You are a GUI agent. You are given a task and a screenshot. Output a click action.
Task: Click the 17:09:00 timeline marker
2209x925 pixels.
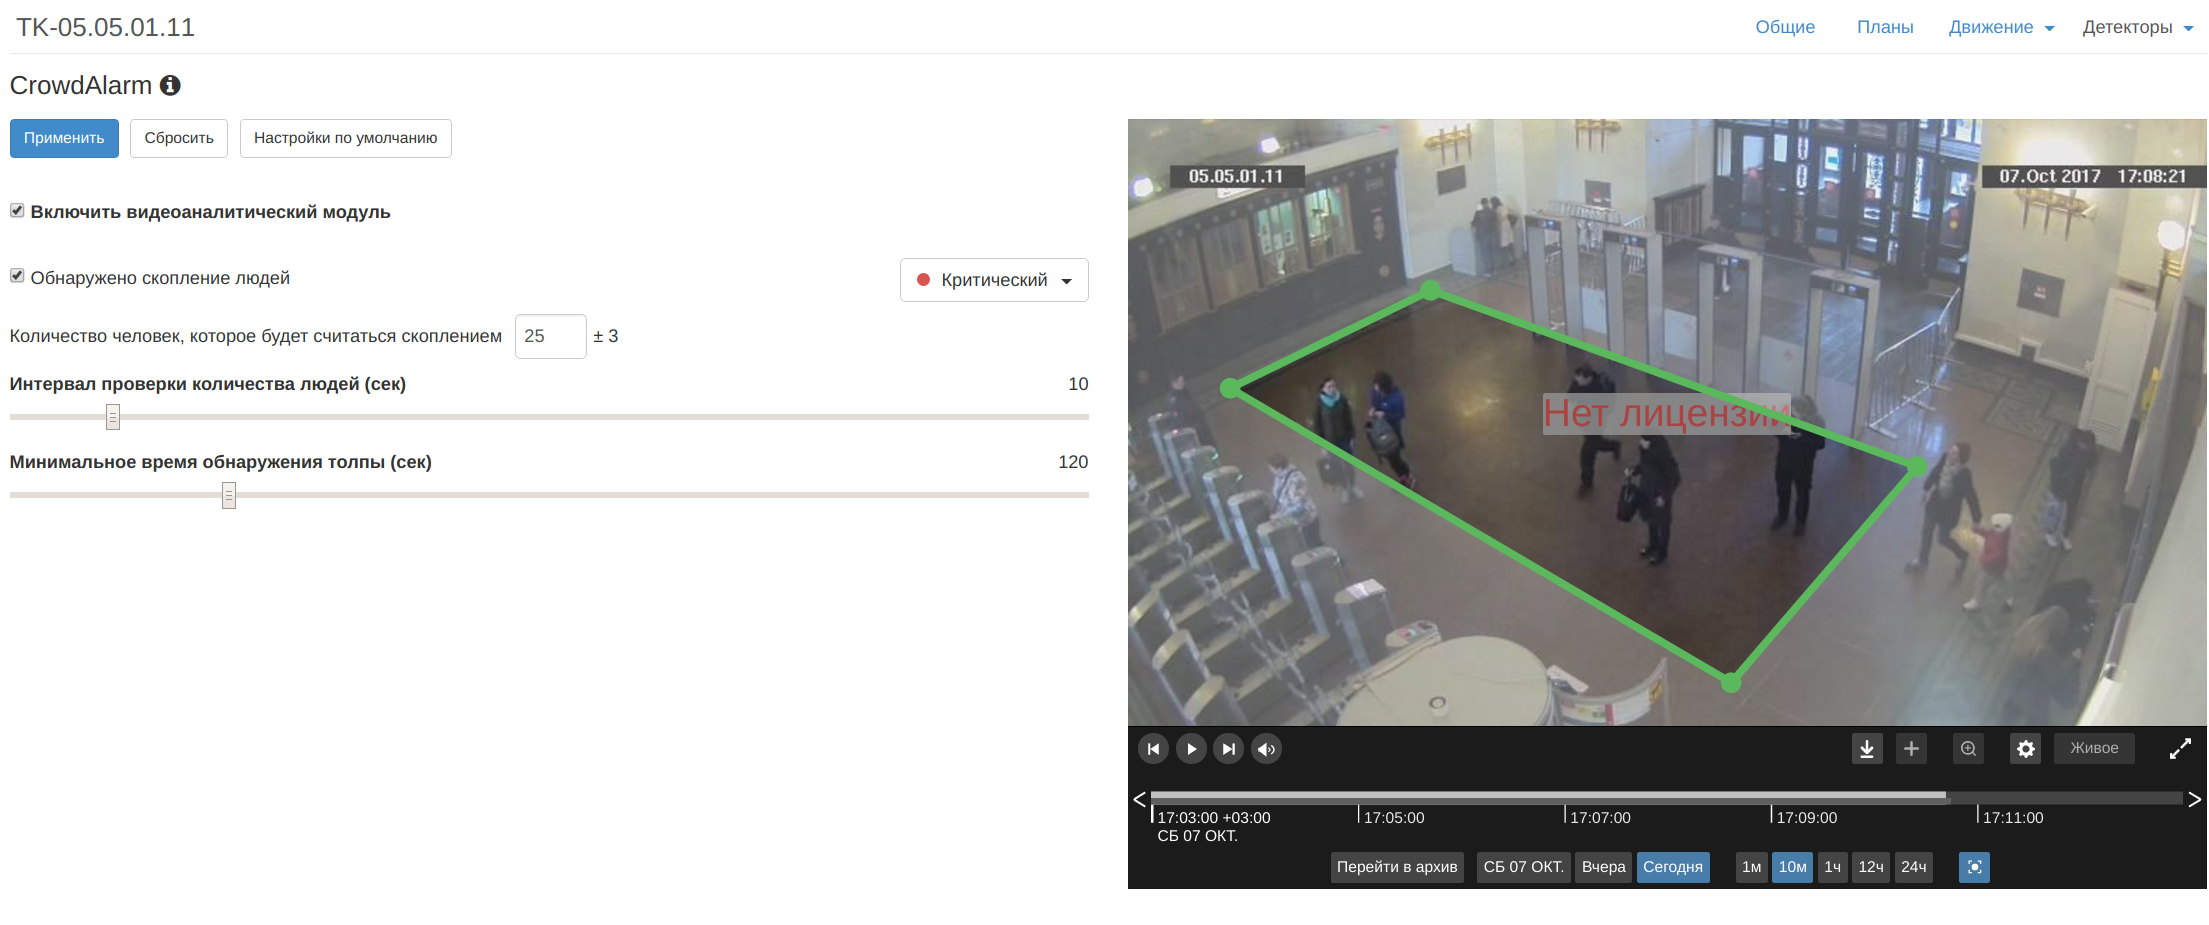pos(1806,818)
